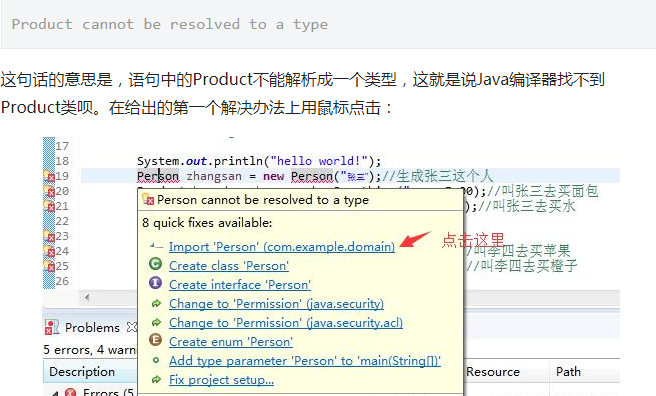This screenshot has width=656, height=396.
Task: Select Import 'Person' (com.example.domain) quick fix
Action: point(282,247)
